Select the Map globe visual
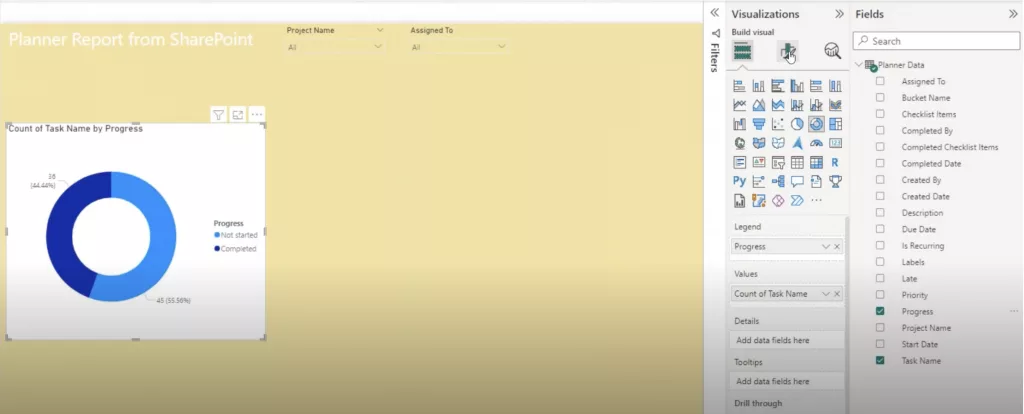Screen dimensions: 1024x414 coord(739,143)
